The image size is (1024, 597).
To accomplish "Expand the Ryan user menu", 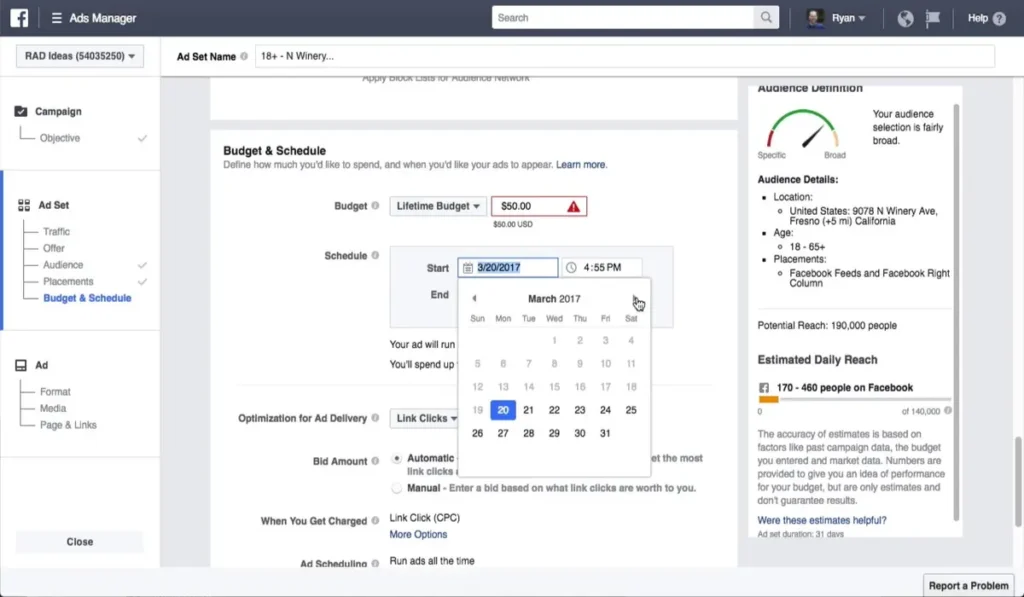I will tap(845, 17).
